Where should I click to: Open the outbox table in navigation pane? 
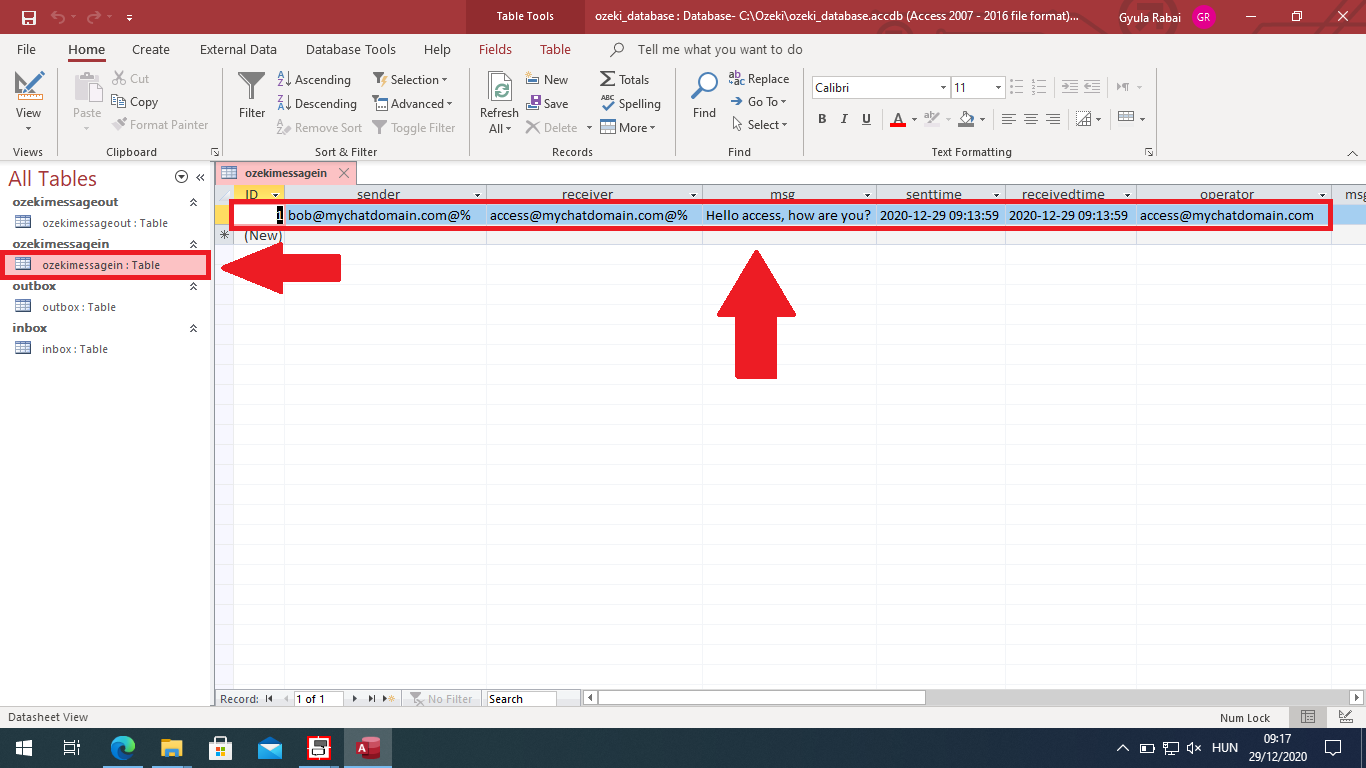(x=78, y=307)
